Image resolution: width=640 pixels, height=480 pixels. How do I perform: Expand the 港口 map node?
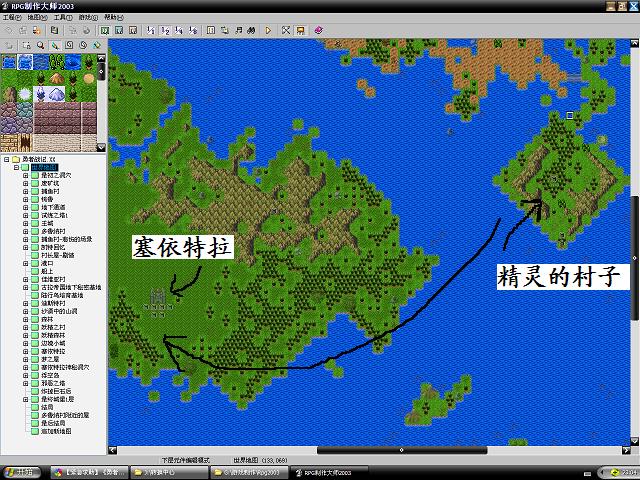coord(26,263)
